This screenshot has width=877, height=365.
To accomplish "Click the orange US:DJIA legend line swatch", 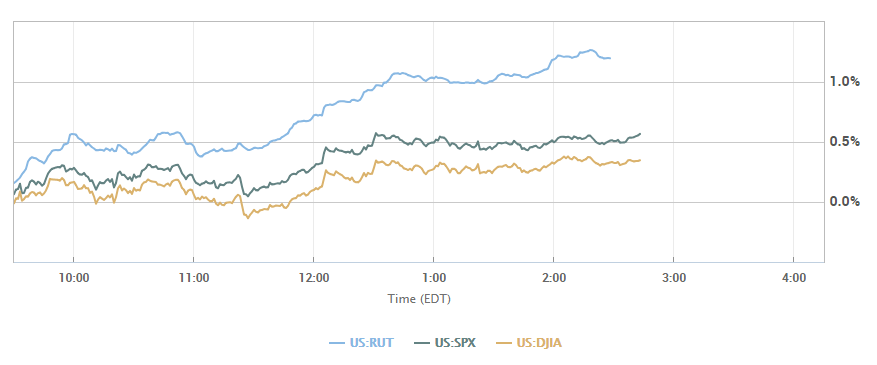I will [x=503, y=343].
